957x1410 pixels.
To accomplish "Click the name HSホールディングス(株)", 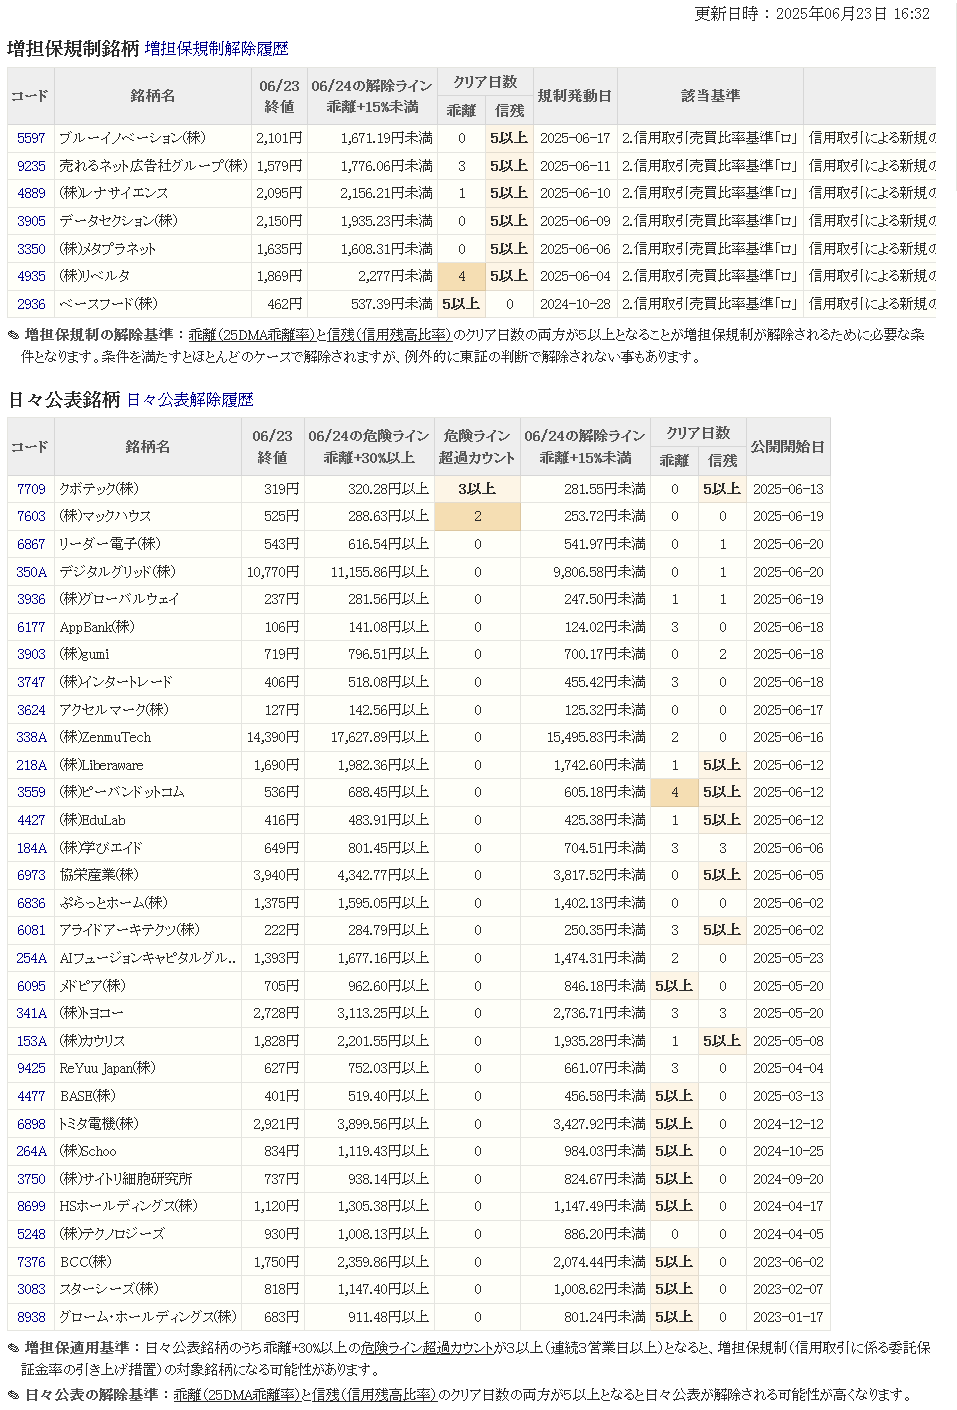I will coord(128,1206).
